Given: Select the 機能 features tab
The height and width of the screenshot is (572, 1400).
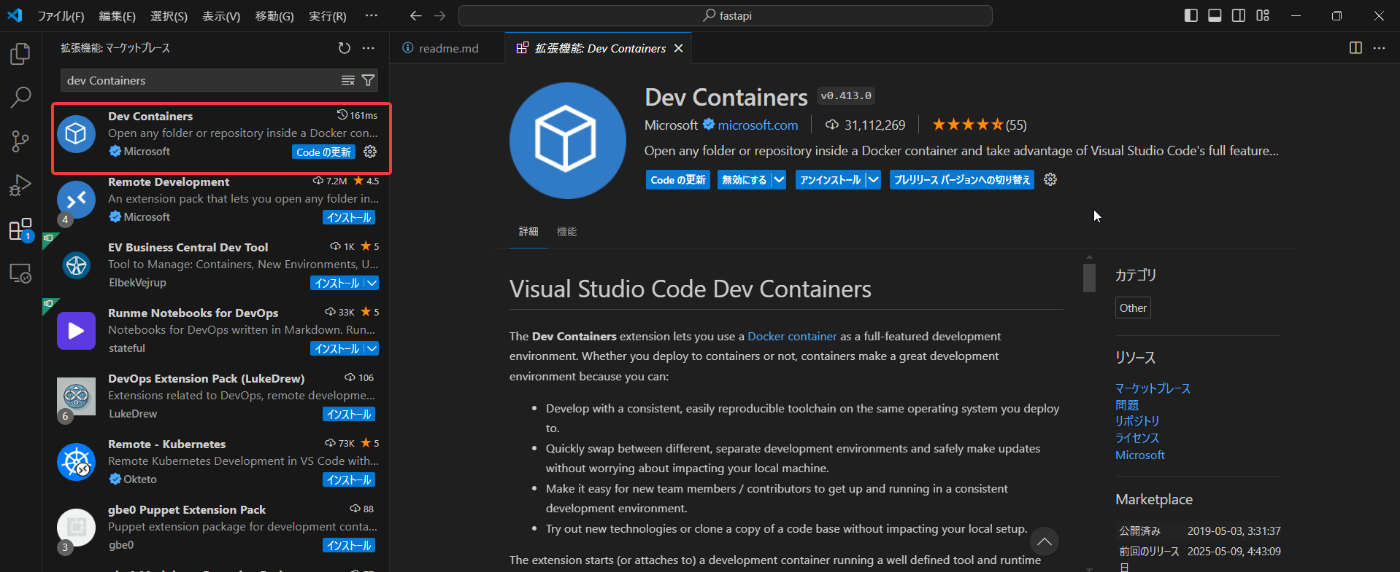Looking at the screenshot, I should [567, 231].
